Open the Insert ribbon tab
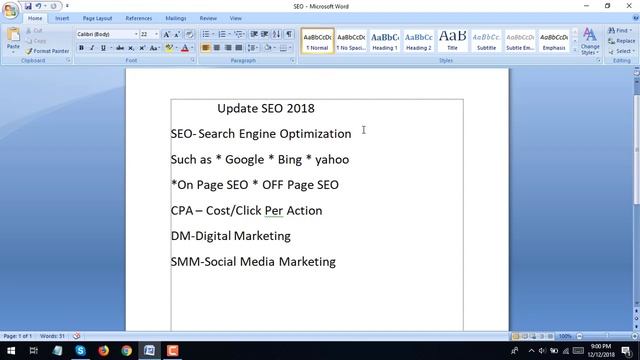 point(62,18)
